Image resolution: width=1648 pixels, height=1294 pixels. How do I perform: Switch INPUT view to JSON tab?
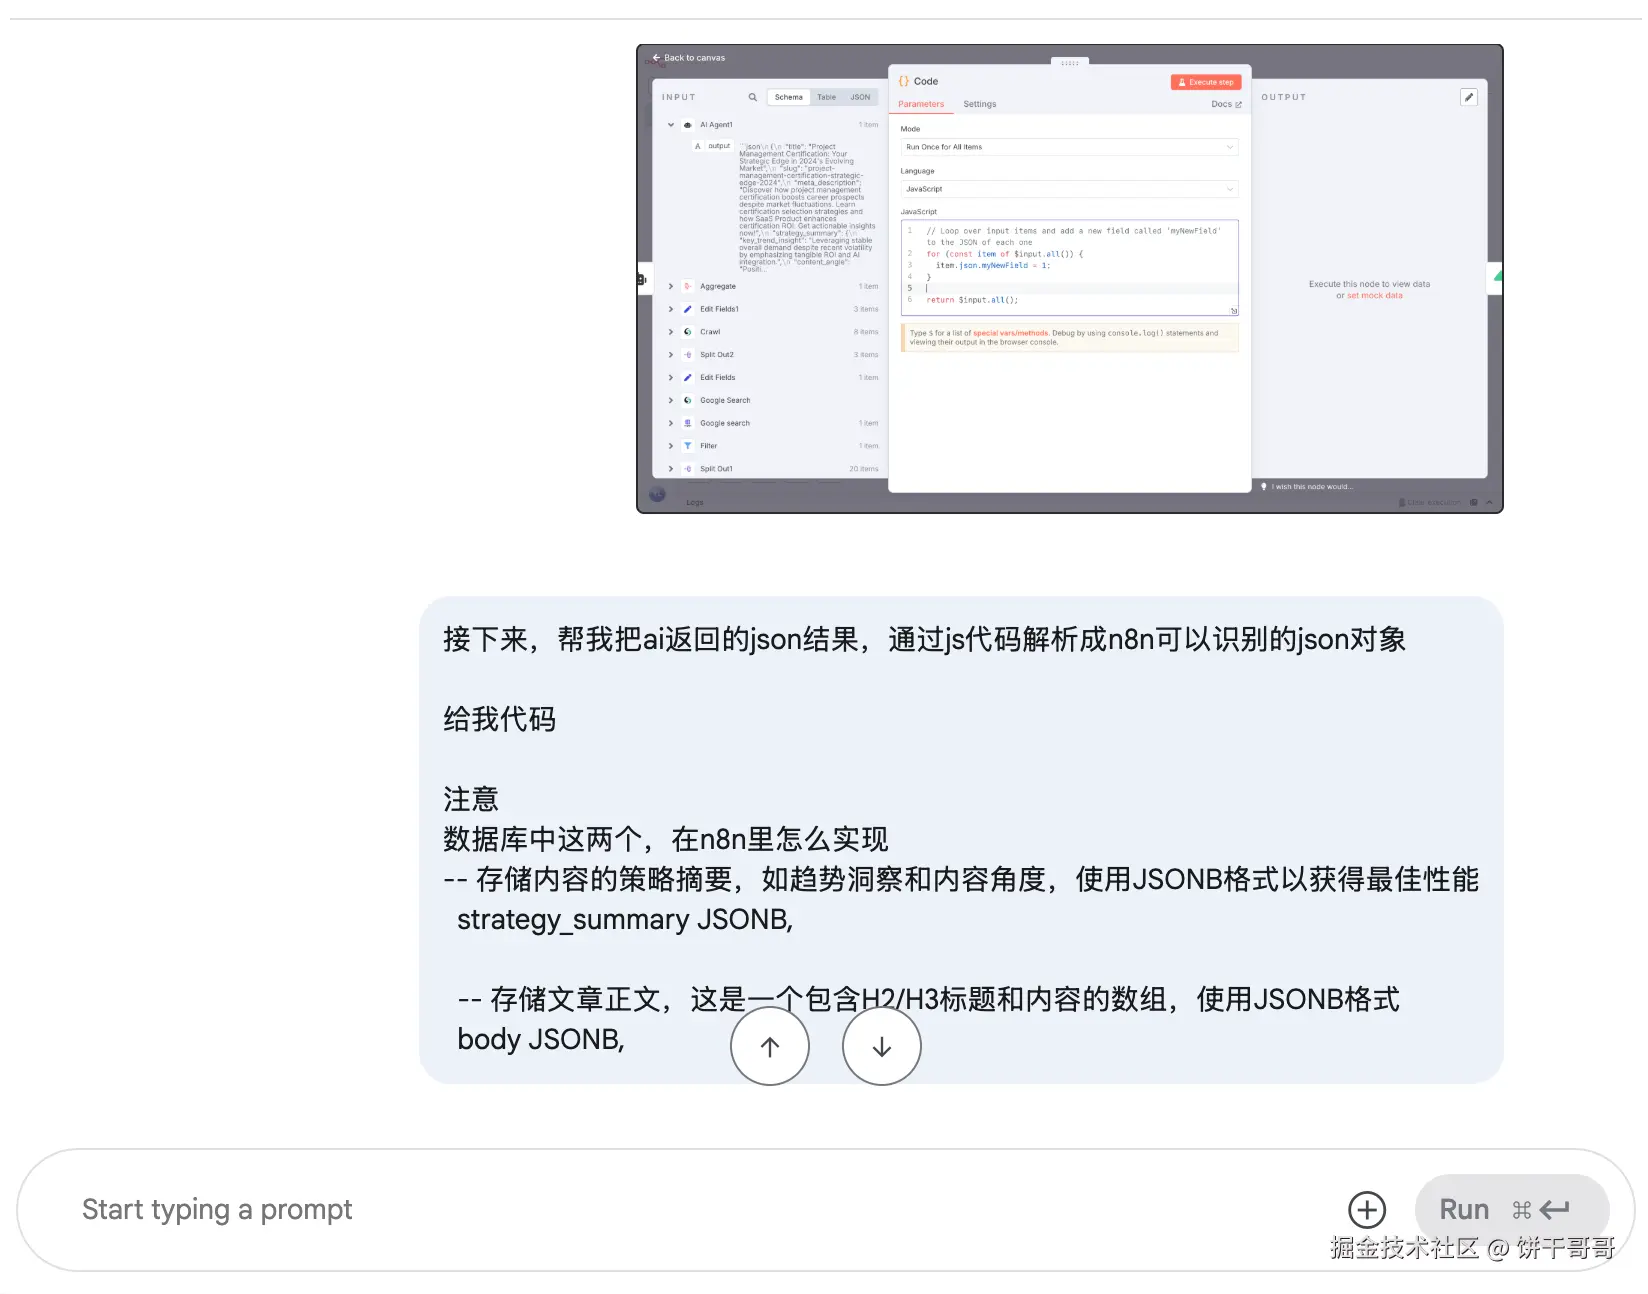tap(860, 97)
